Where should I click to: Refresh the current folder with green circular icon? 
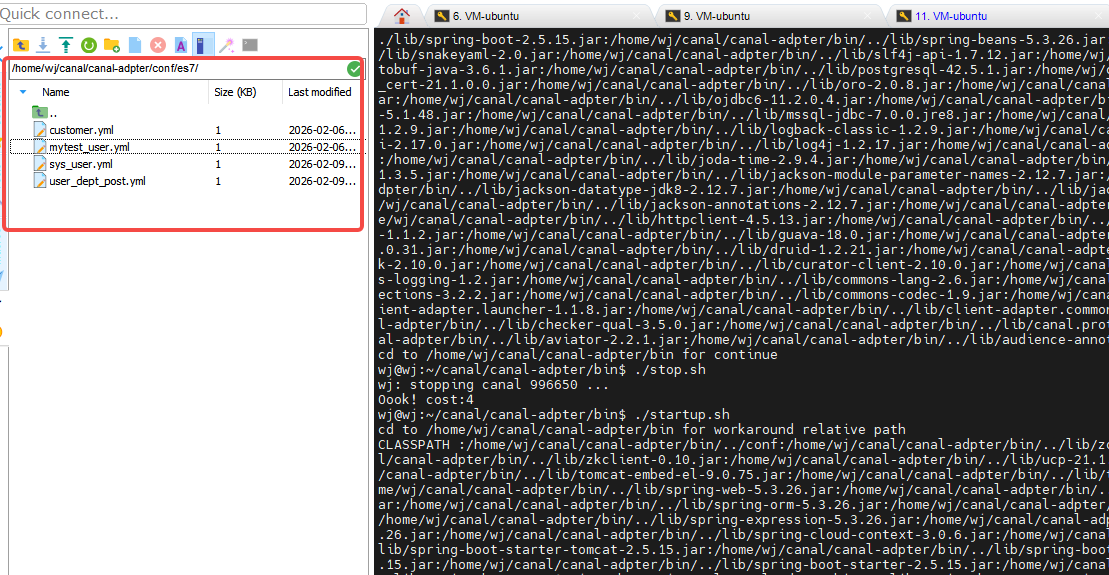tap(88, 45)
